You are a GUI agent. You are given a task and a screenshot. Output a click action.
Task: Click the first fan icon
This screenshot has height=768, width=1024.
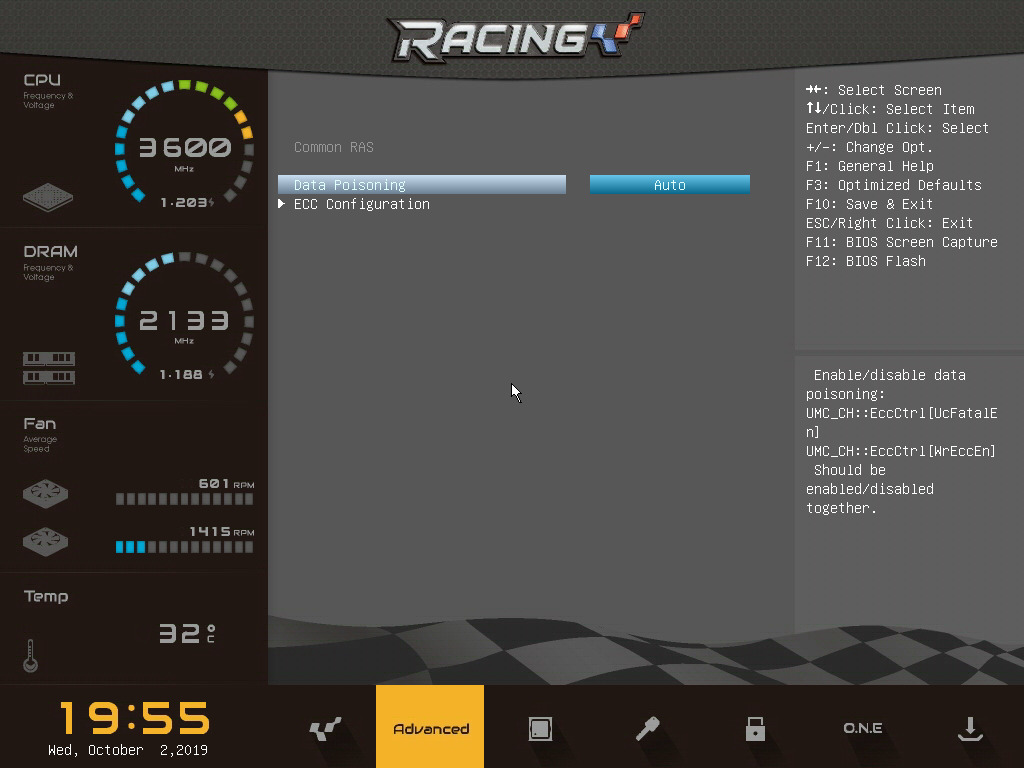click(x=45, y=494)
